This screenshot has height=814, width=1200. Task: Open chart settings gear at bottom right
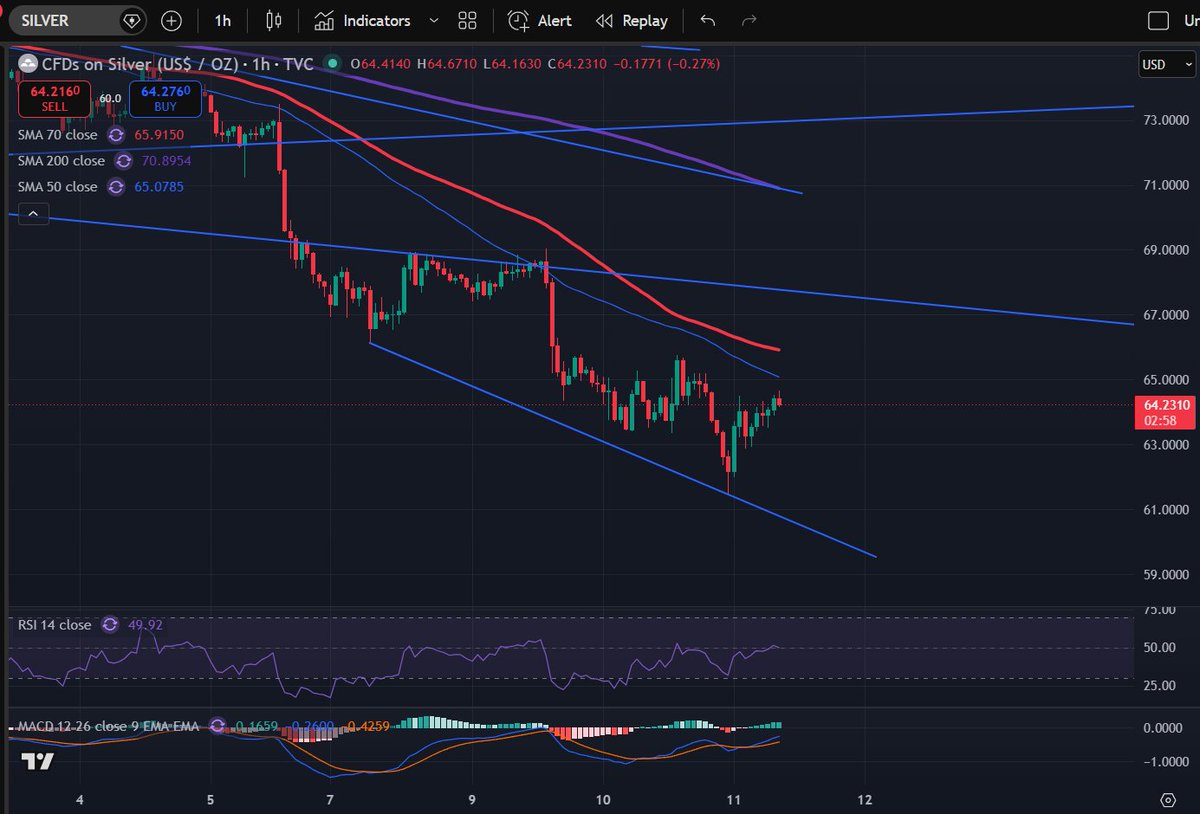(1167, 800)
